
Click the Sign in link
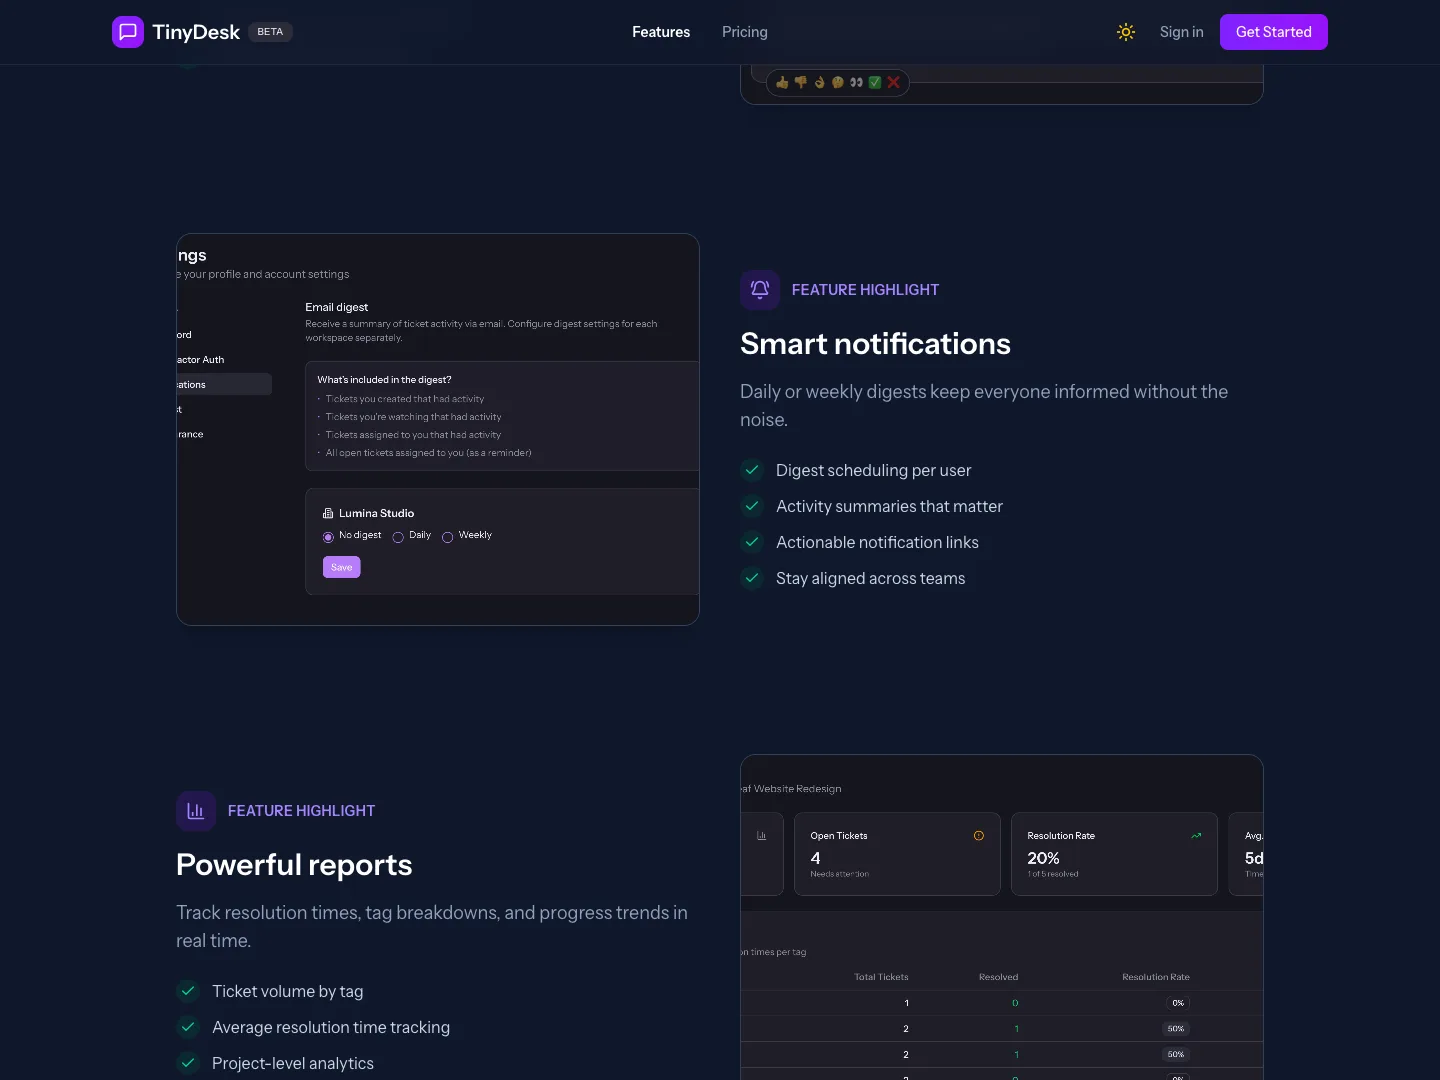(x=1182, y=32)
